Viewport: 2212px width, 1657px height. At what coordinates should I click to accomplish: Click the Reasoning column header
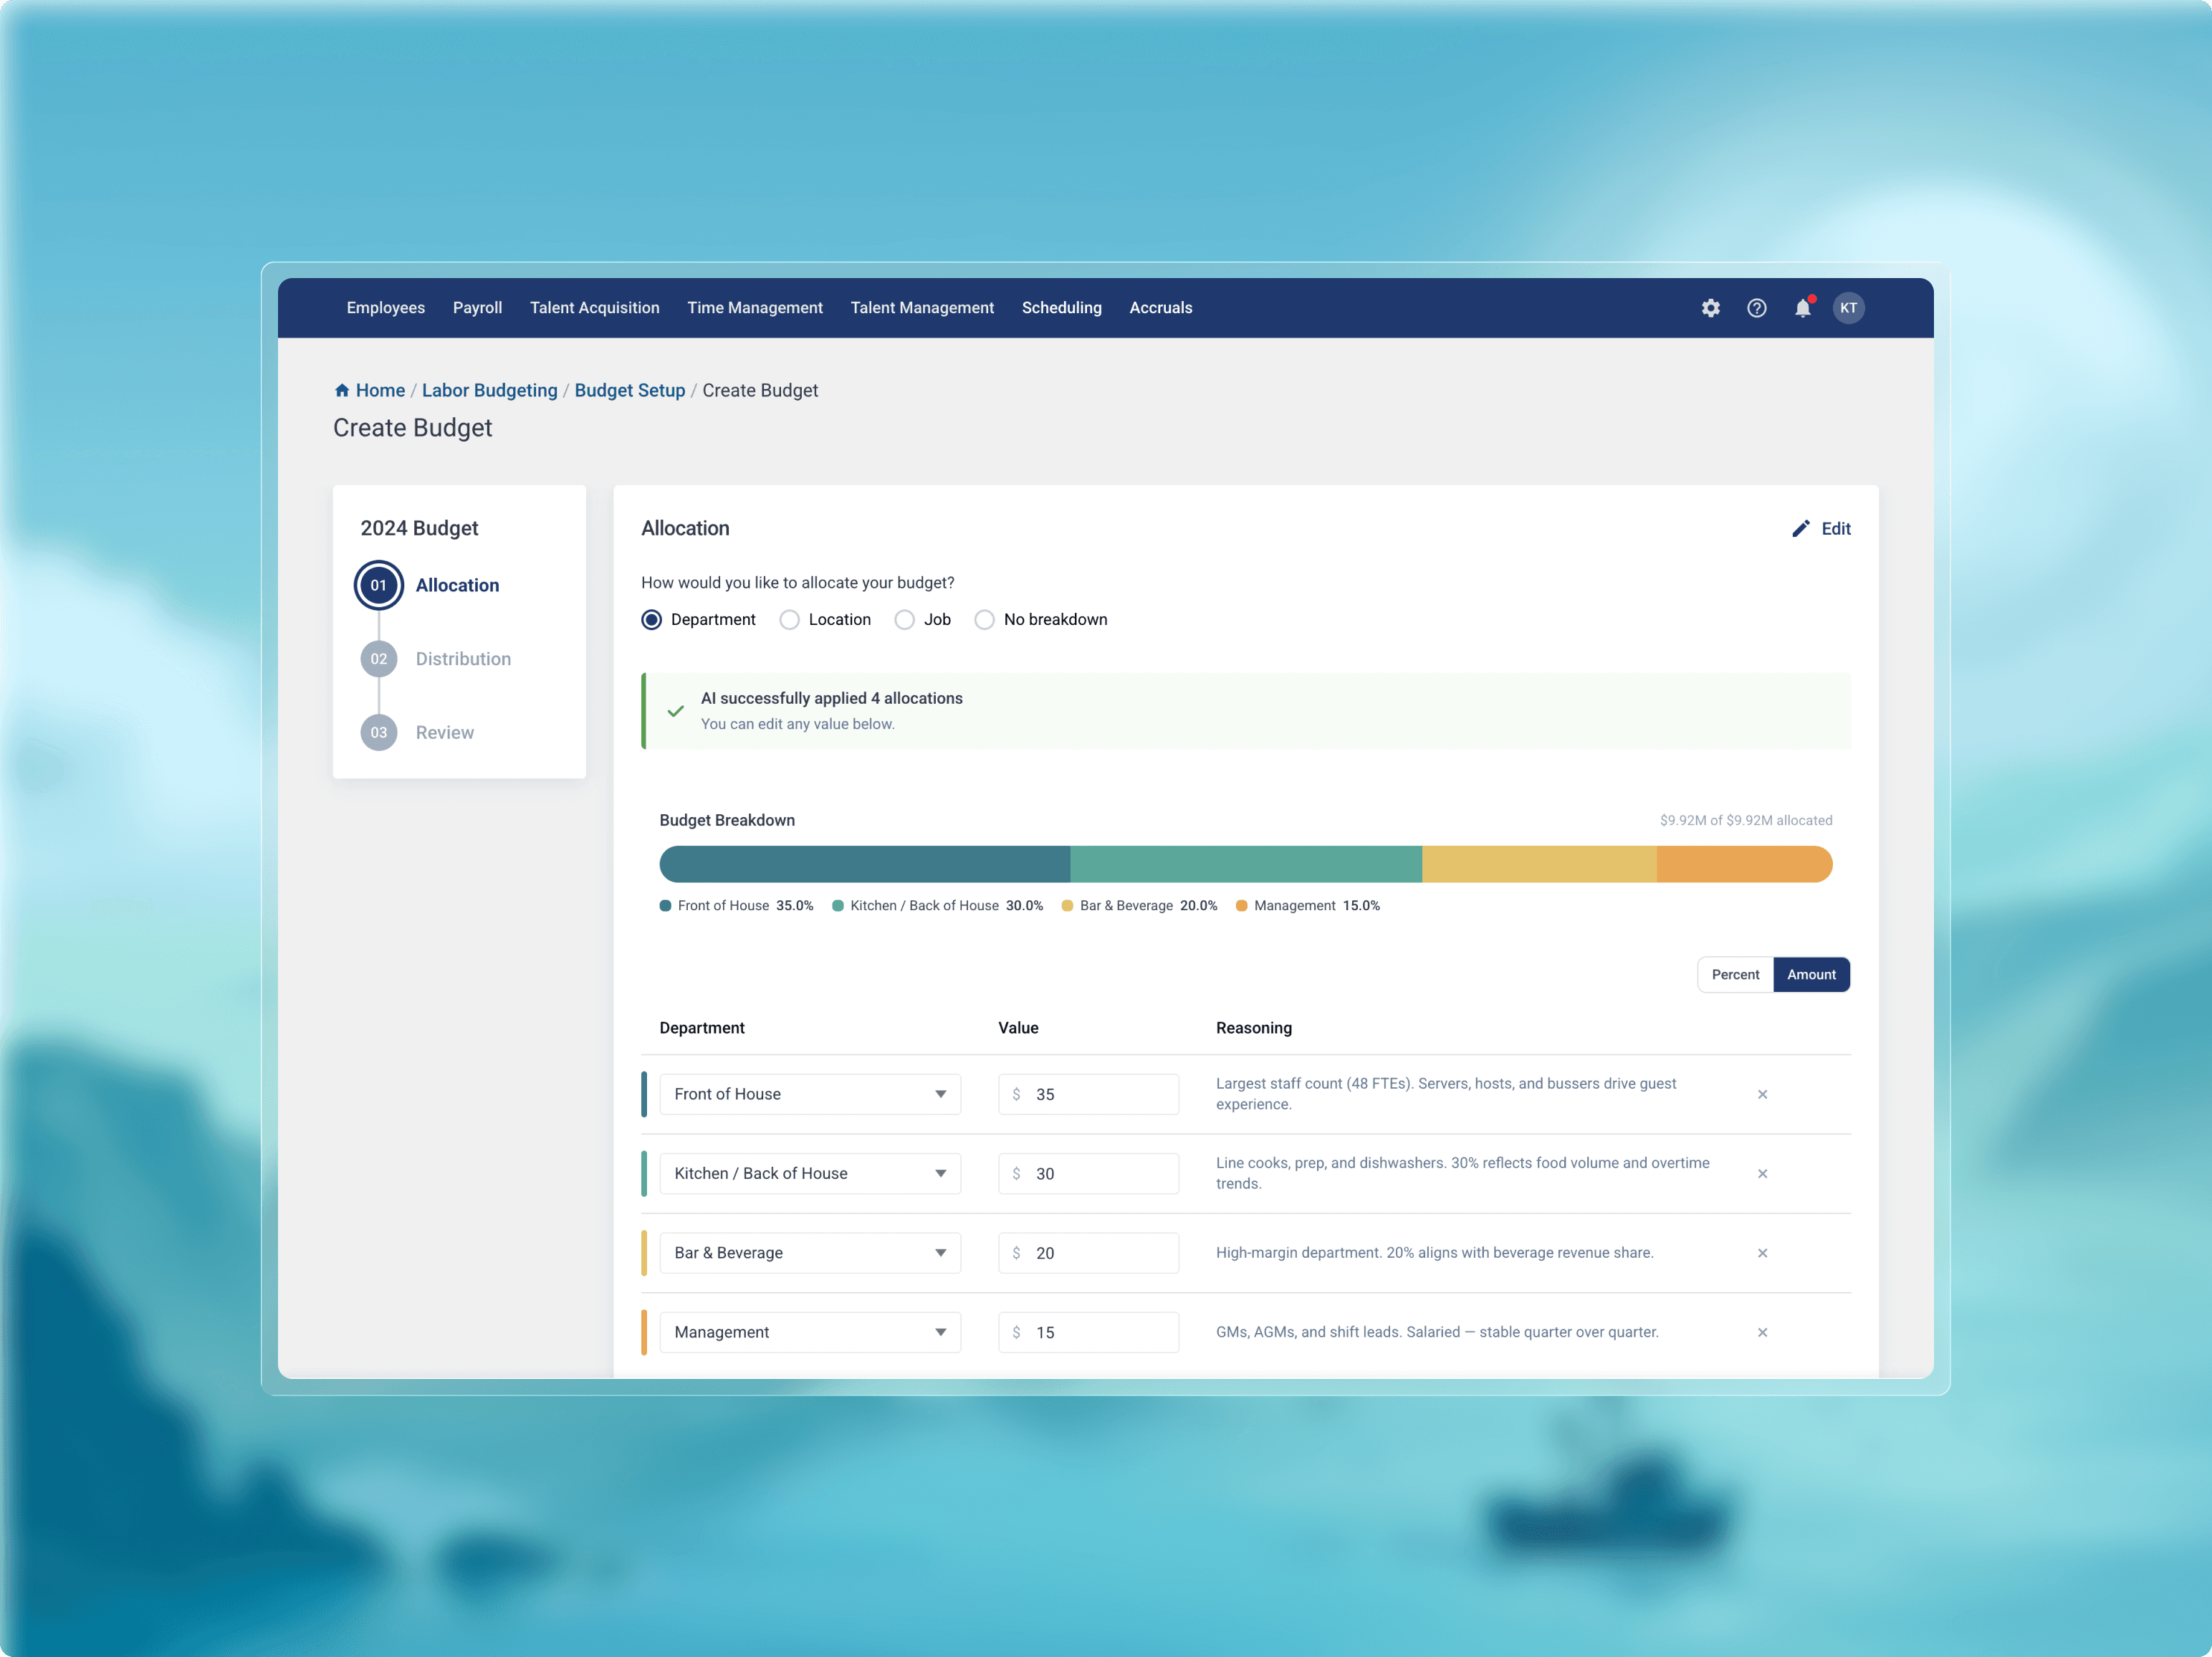click(1254, 1028)
